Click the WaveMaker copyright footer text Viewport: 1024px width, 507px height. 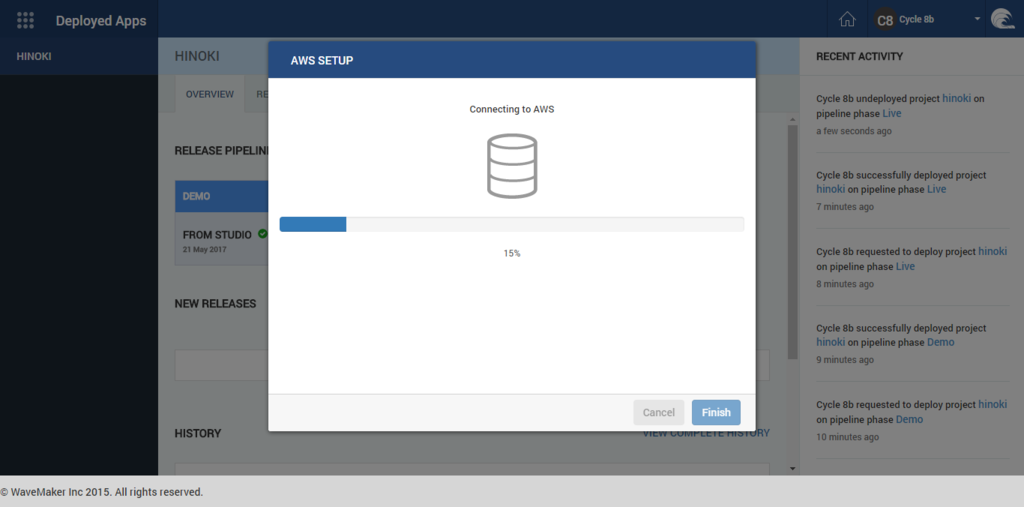pos(102,492)
